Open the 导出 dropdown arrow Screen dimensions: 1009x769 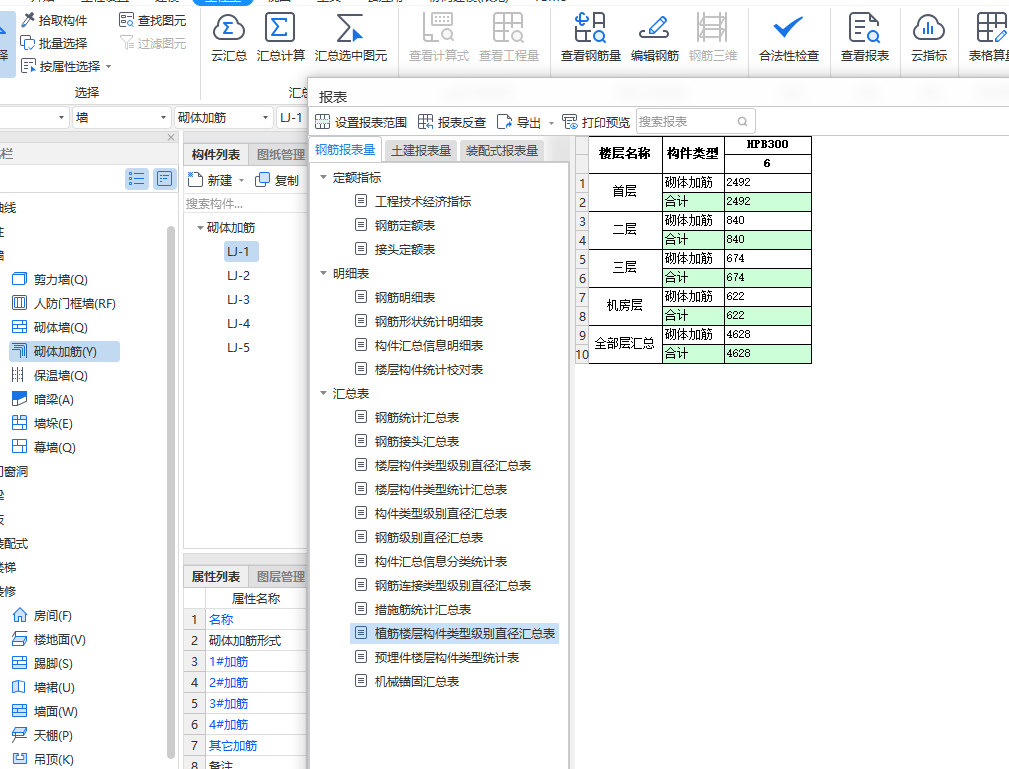click(551, 123)
